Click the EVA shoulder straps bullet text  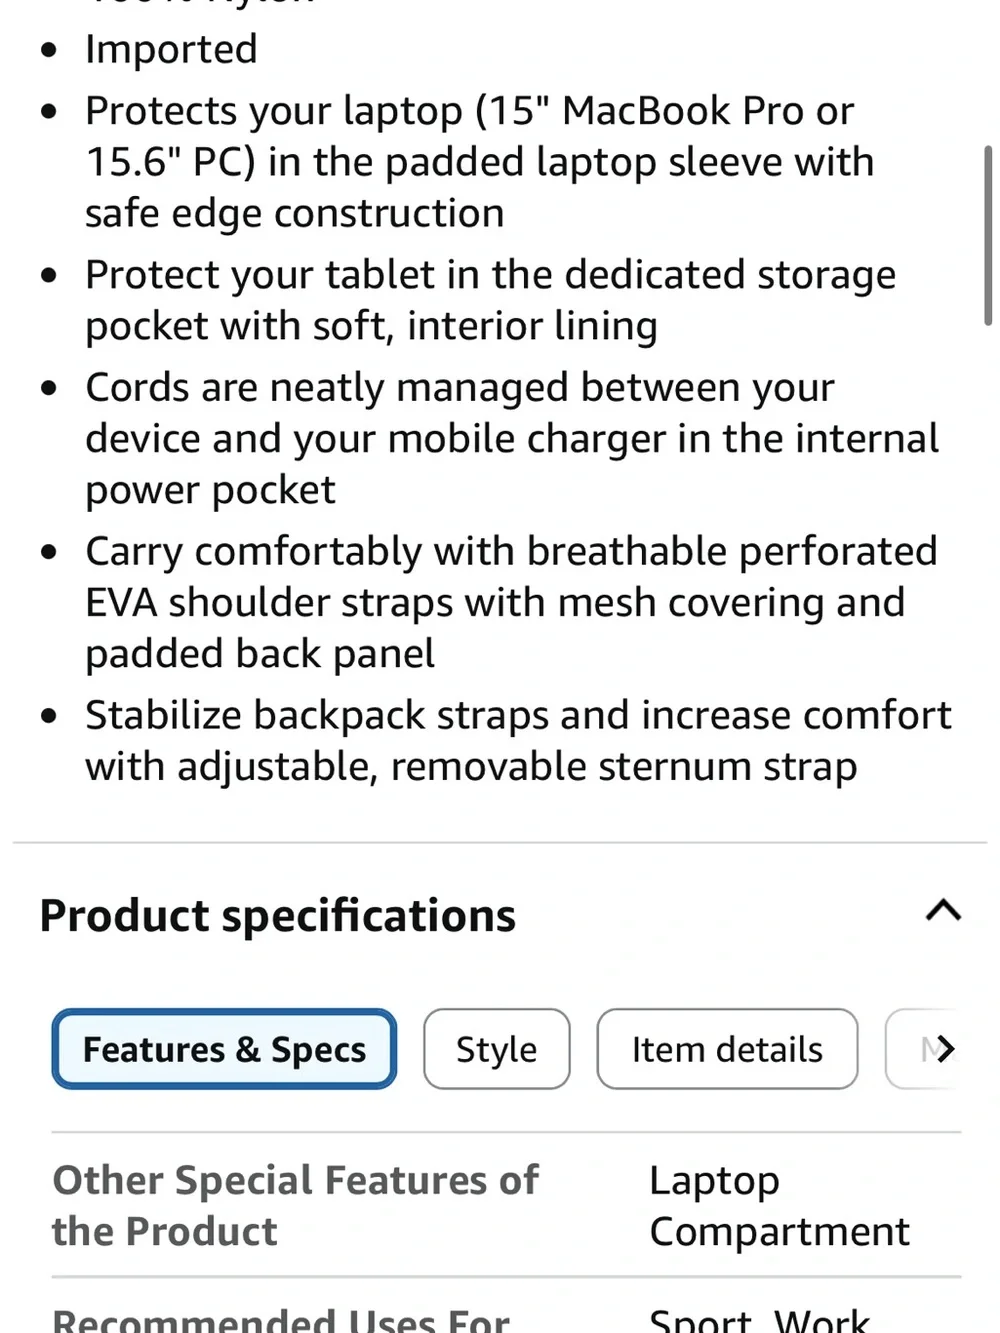pyautogui.click(x=511, y=602)
